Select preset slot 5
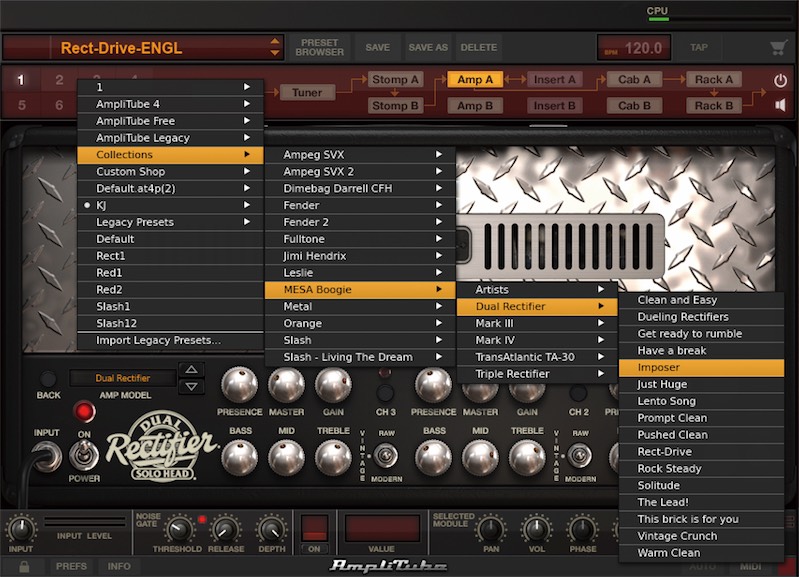799x577 pixels. click(21, 105)
